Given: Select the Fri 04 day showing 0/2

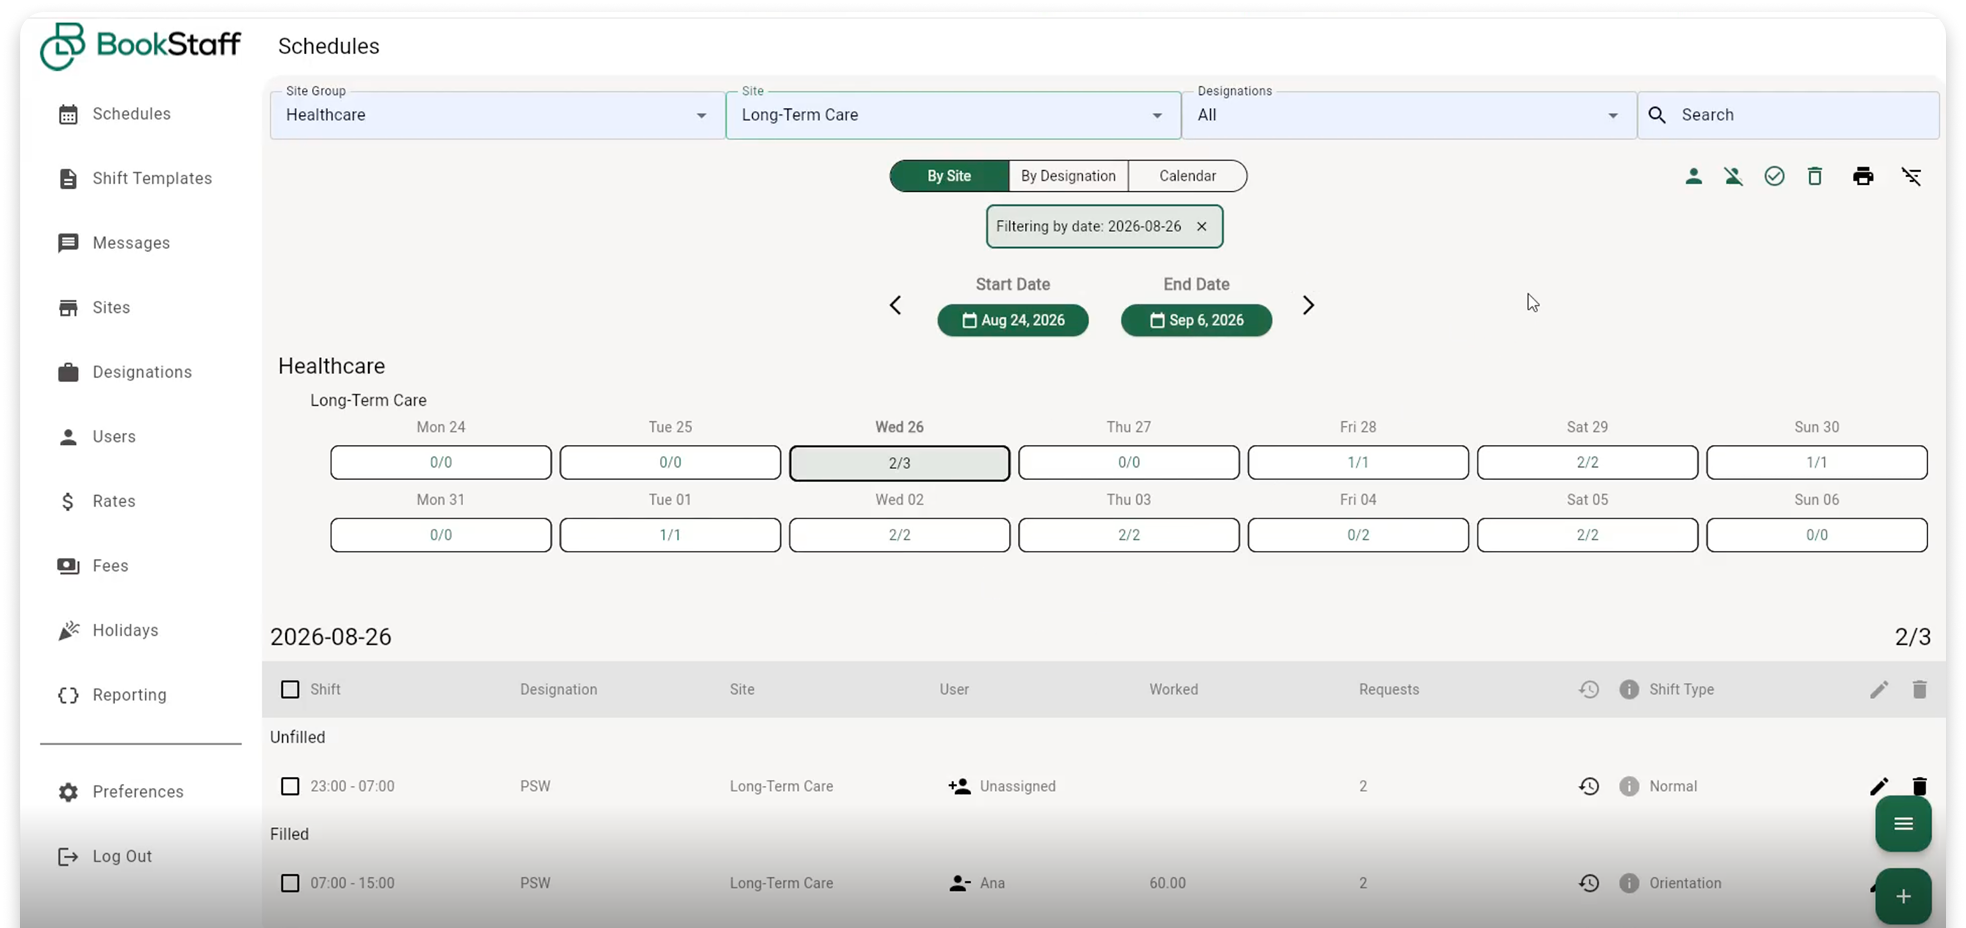Looking at the screenshot, I should click(1358, 535).
